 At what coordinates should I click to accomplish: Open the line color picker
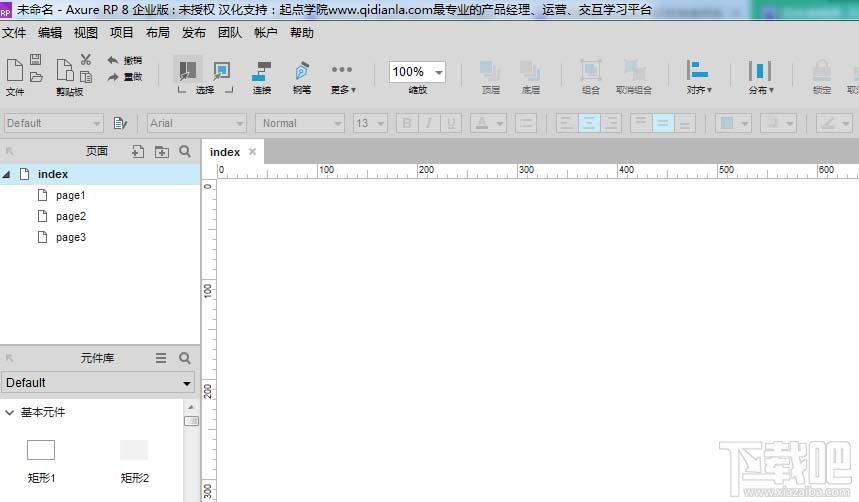point(834,123)
